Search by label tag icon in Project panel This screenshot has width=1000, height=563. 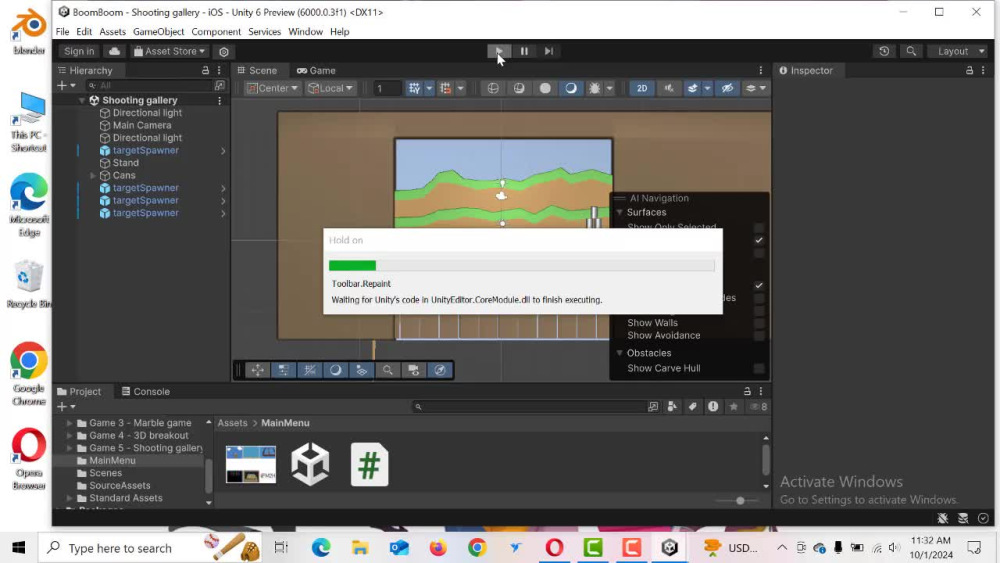pos(693,407)
